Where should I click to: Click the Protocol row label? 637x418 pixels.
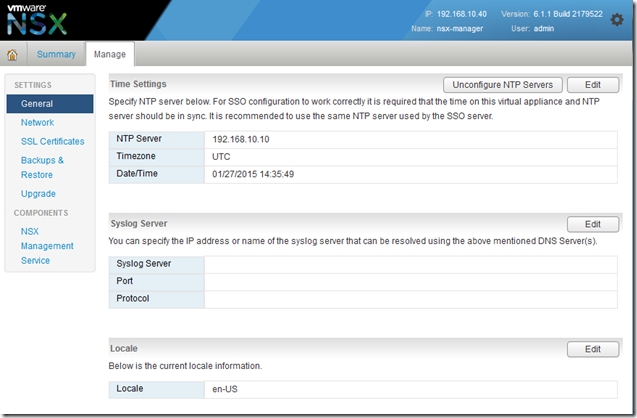pos(132,298)
